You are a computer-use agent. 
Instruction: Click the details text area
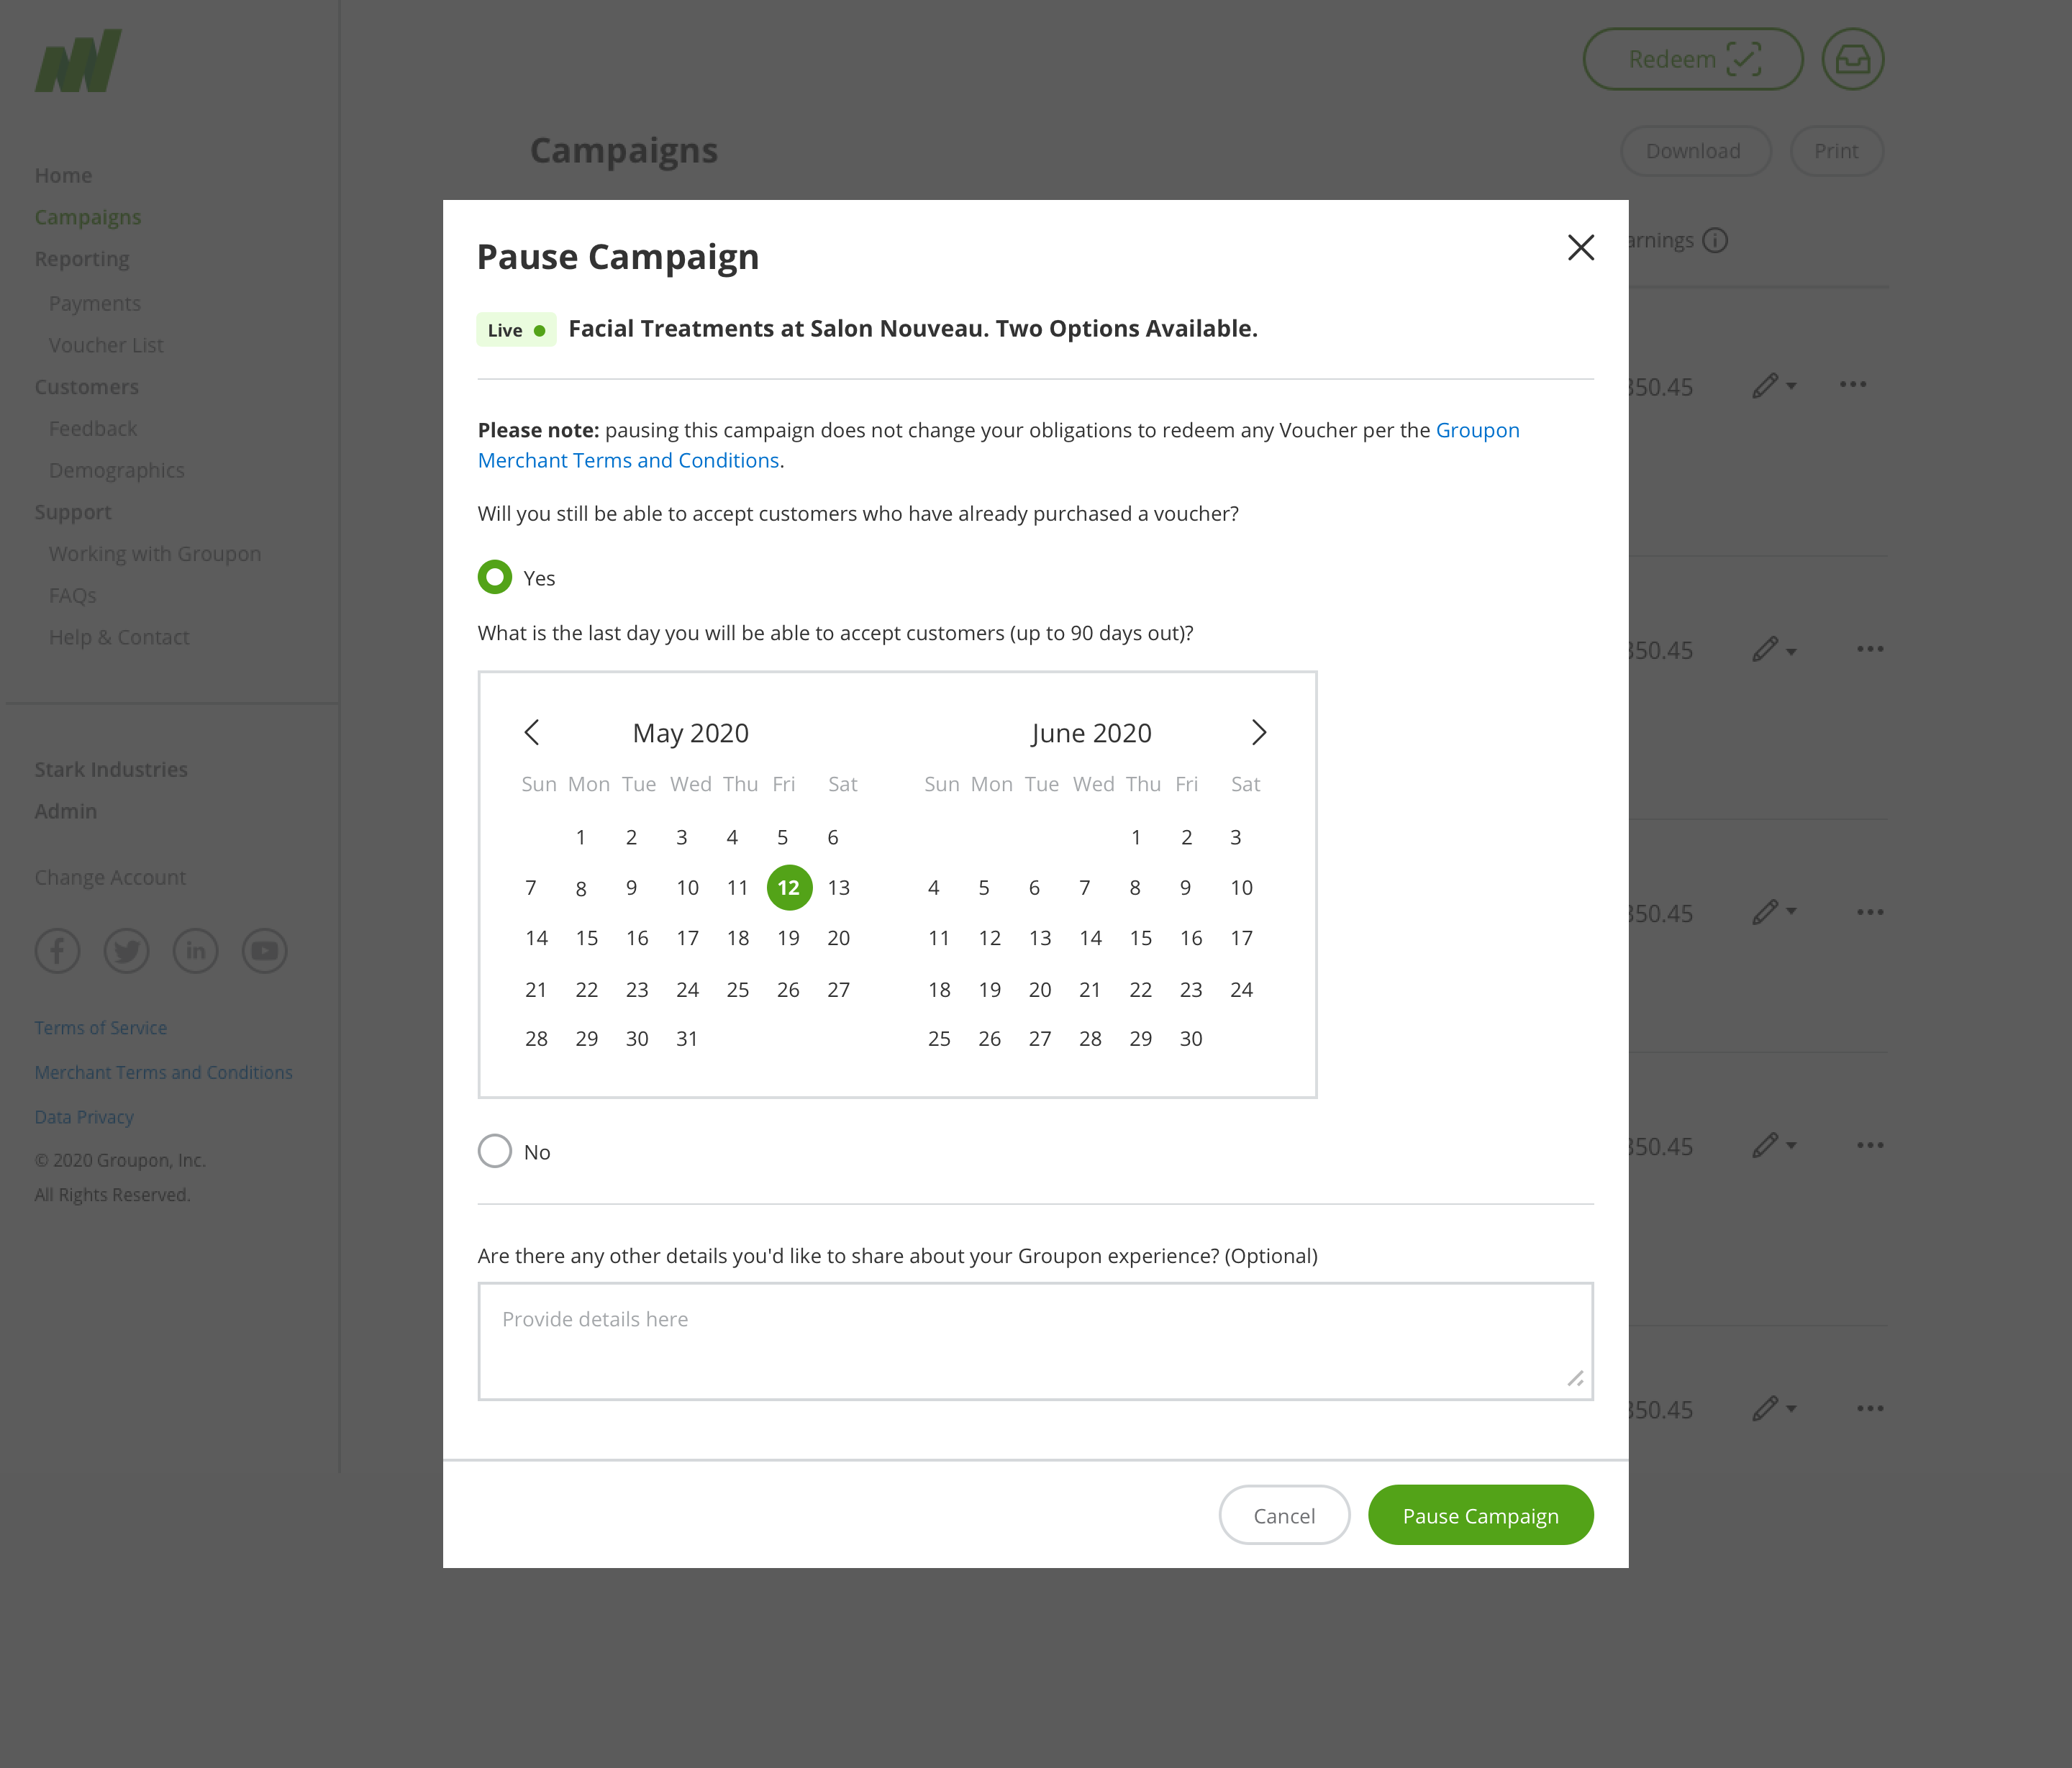[x=1035, y=1342]
